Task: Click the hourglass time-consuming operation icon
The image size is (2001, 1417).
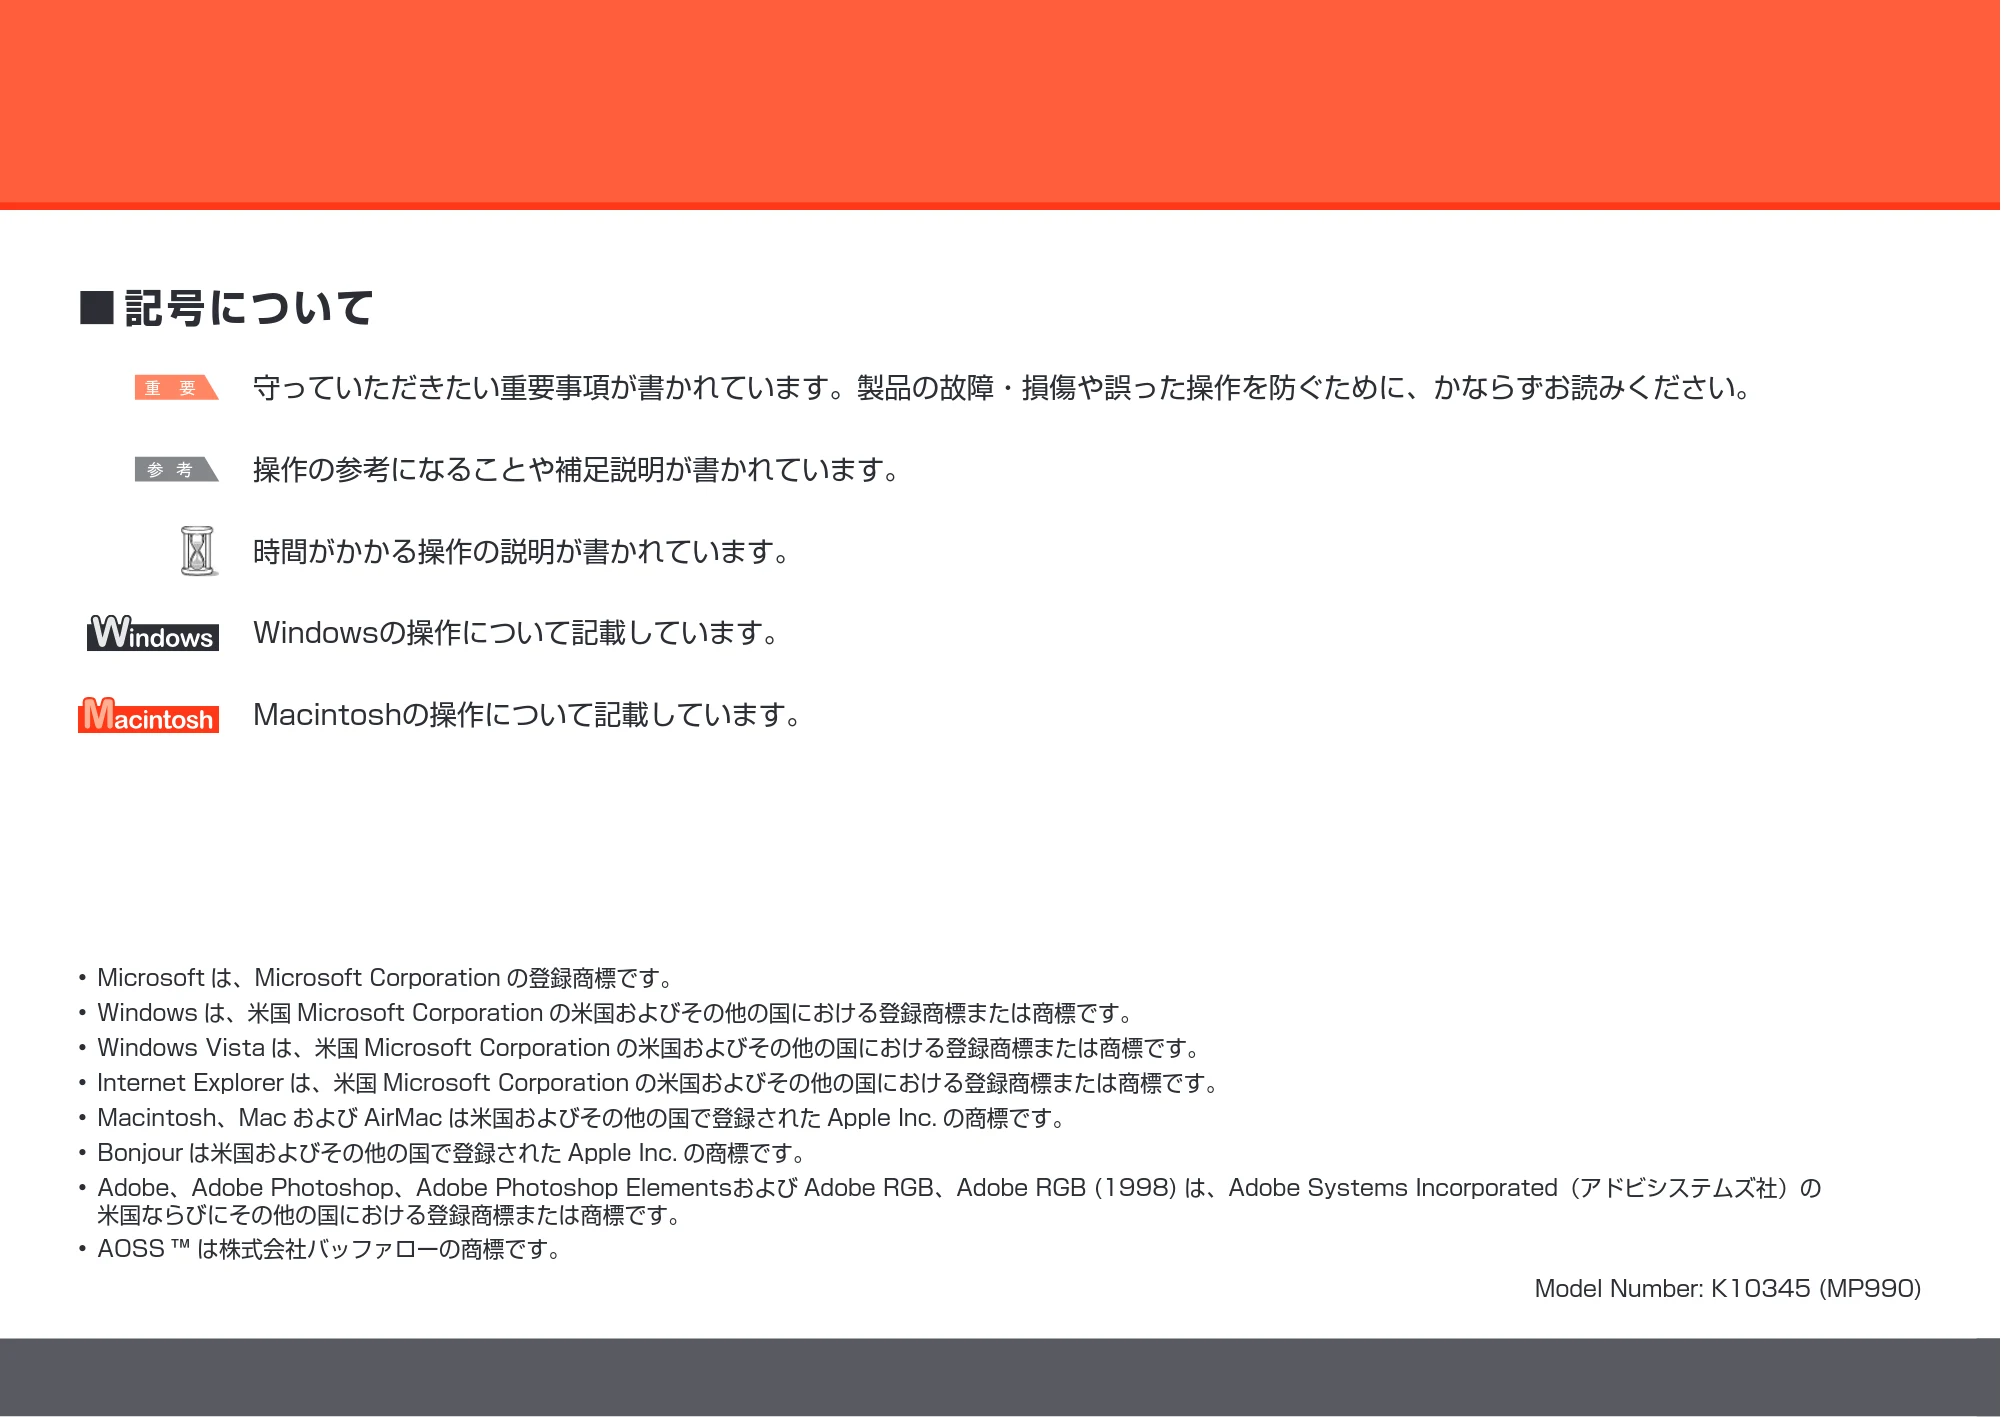Action: pyautogui.click(x=199, y=550)
